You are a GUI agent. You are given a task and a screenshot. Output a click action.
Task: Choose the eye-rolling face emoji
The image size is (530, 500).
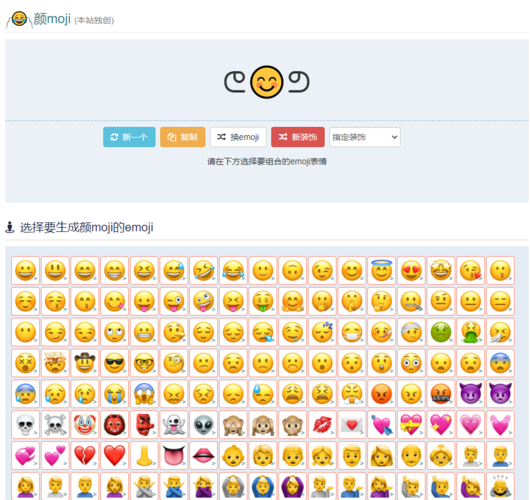click(x=115, y=332)
